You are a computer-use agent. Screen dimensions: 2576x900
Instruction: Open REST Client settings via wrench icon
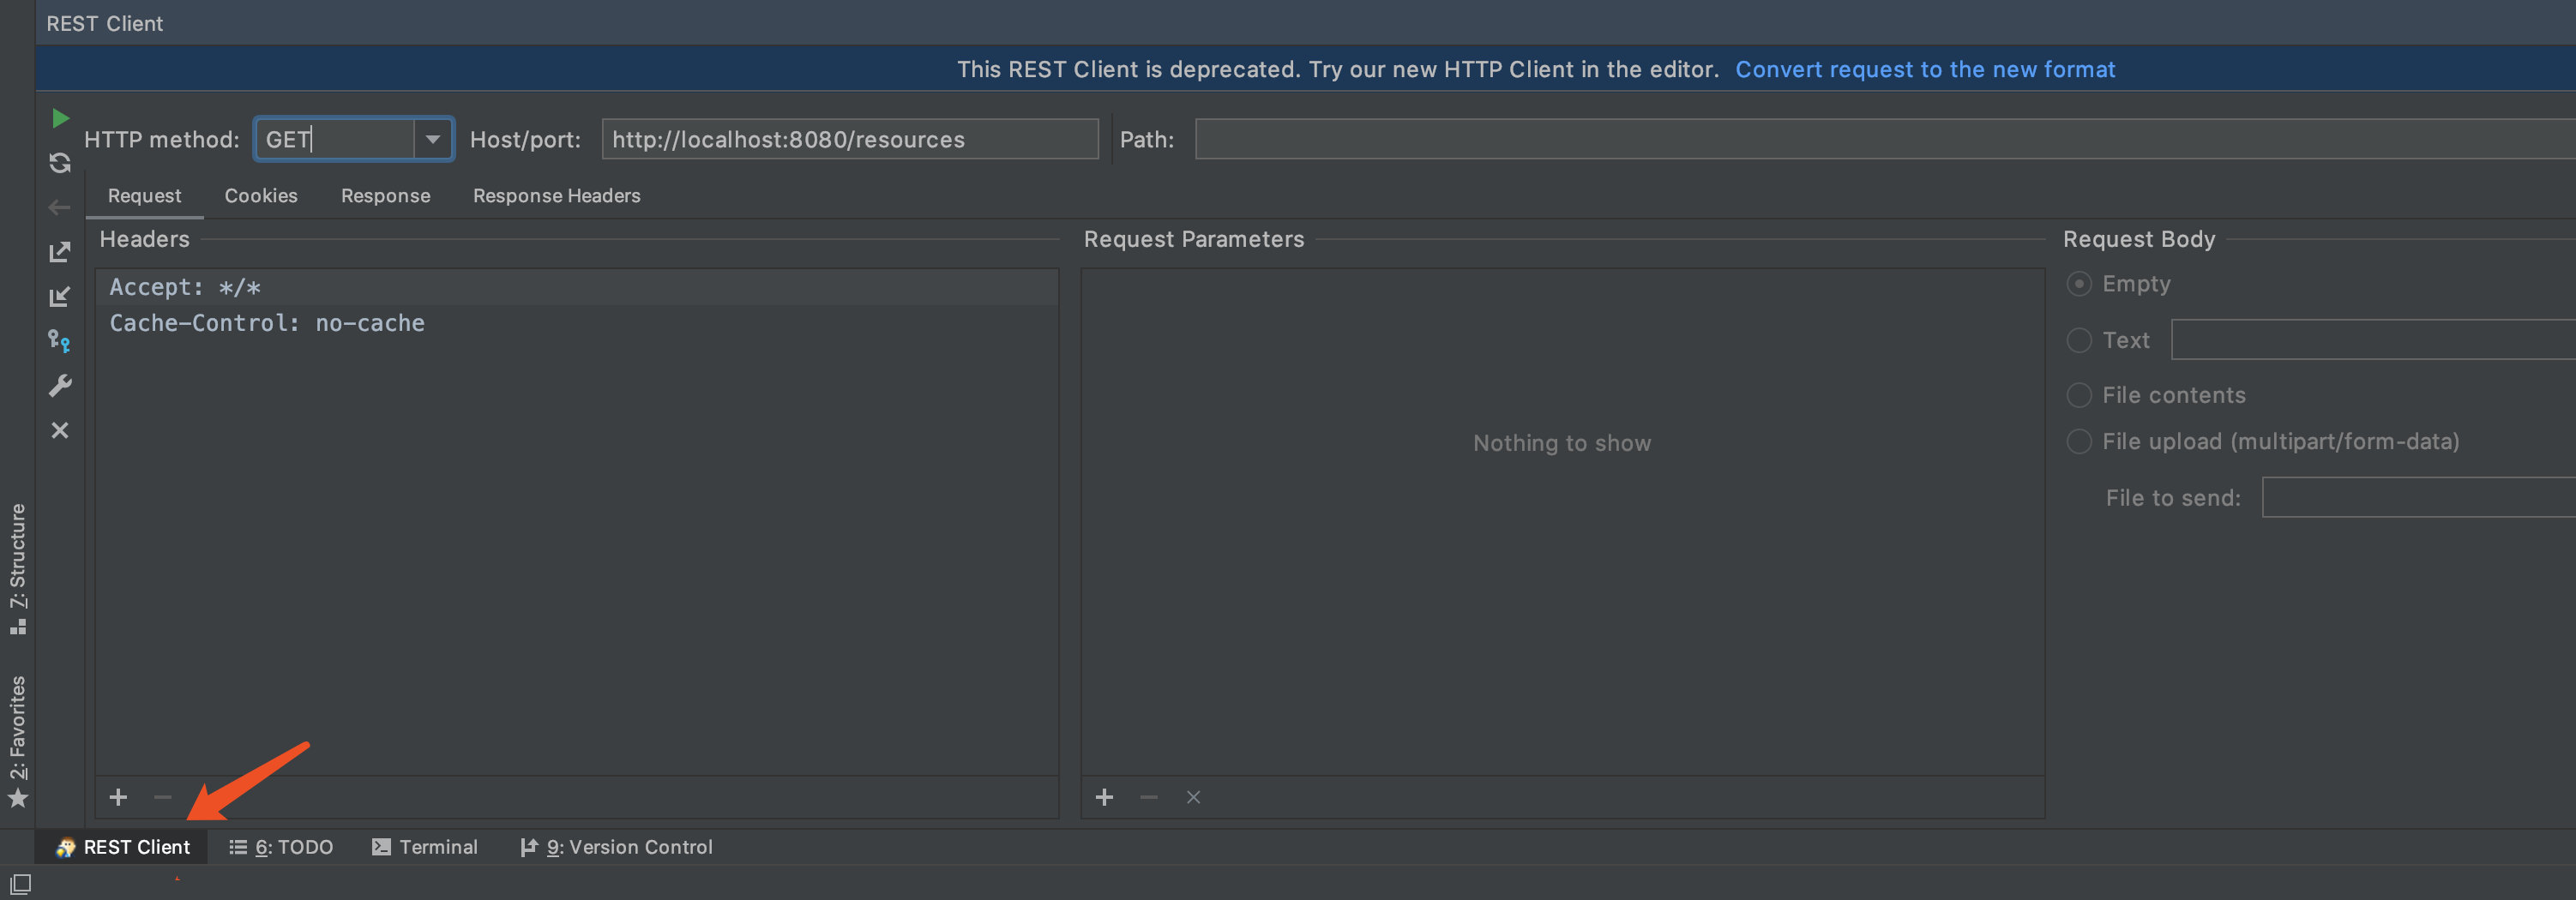point(60,385)
